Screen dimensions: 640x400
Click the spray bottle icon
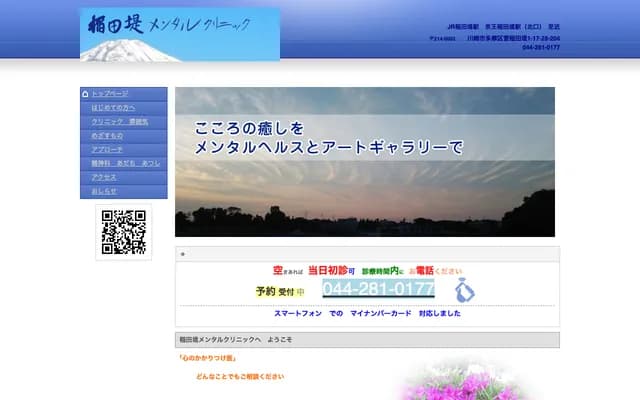(x=464, y=291)
